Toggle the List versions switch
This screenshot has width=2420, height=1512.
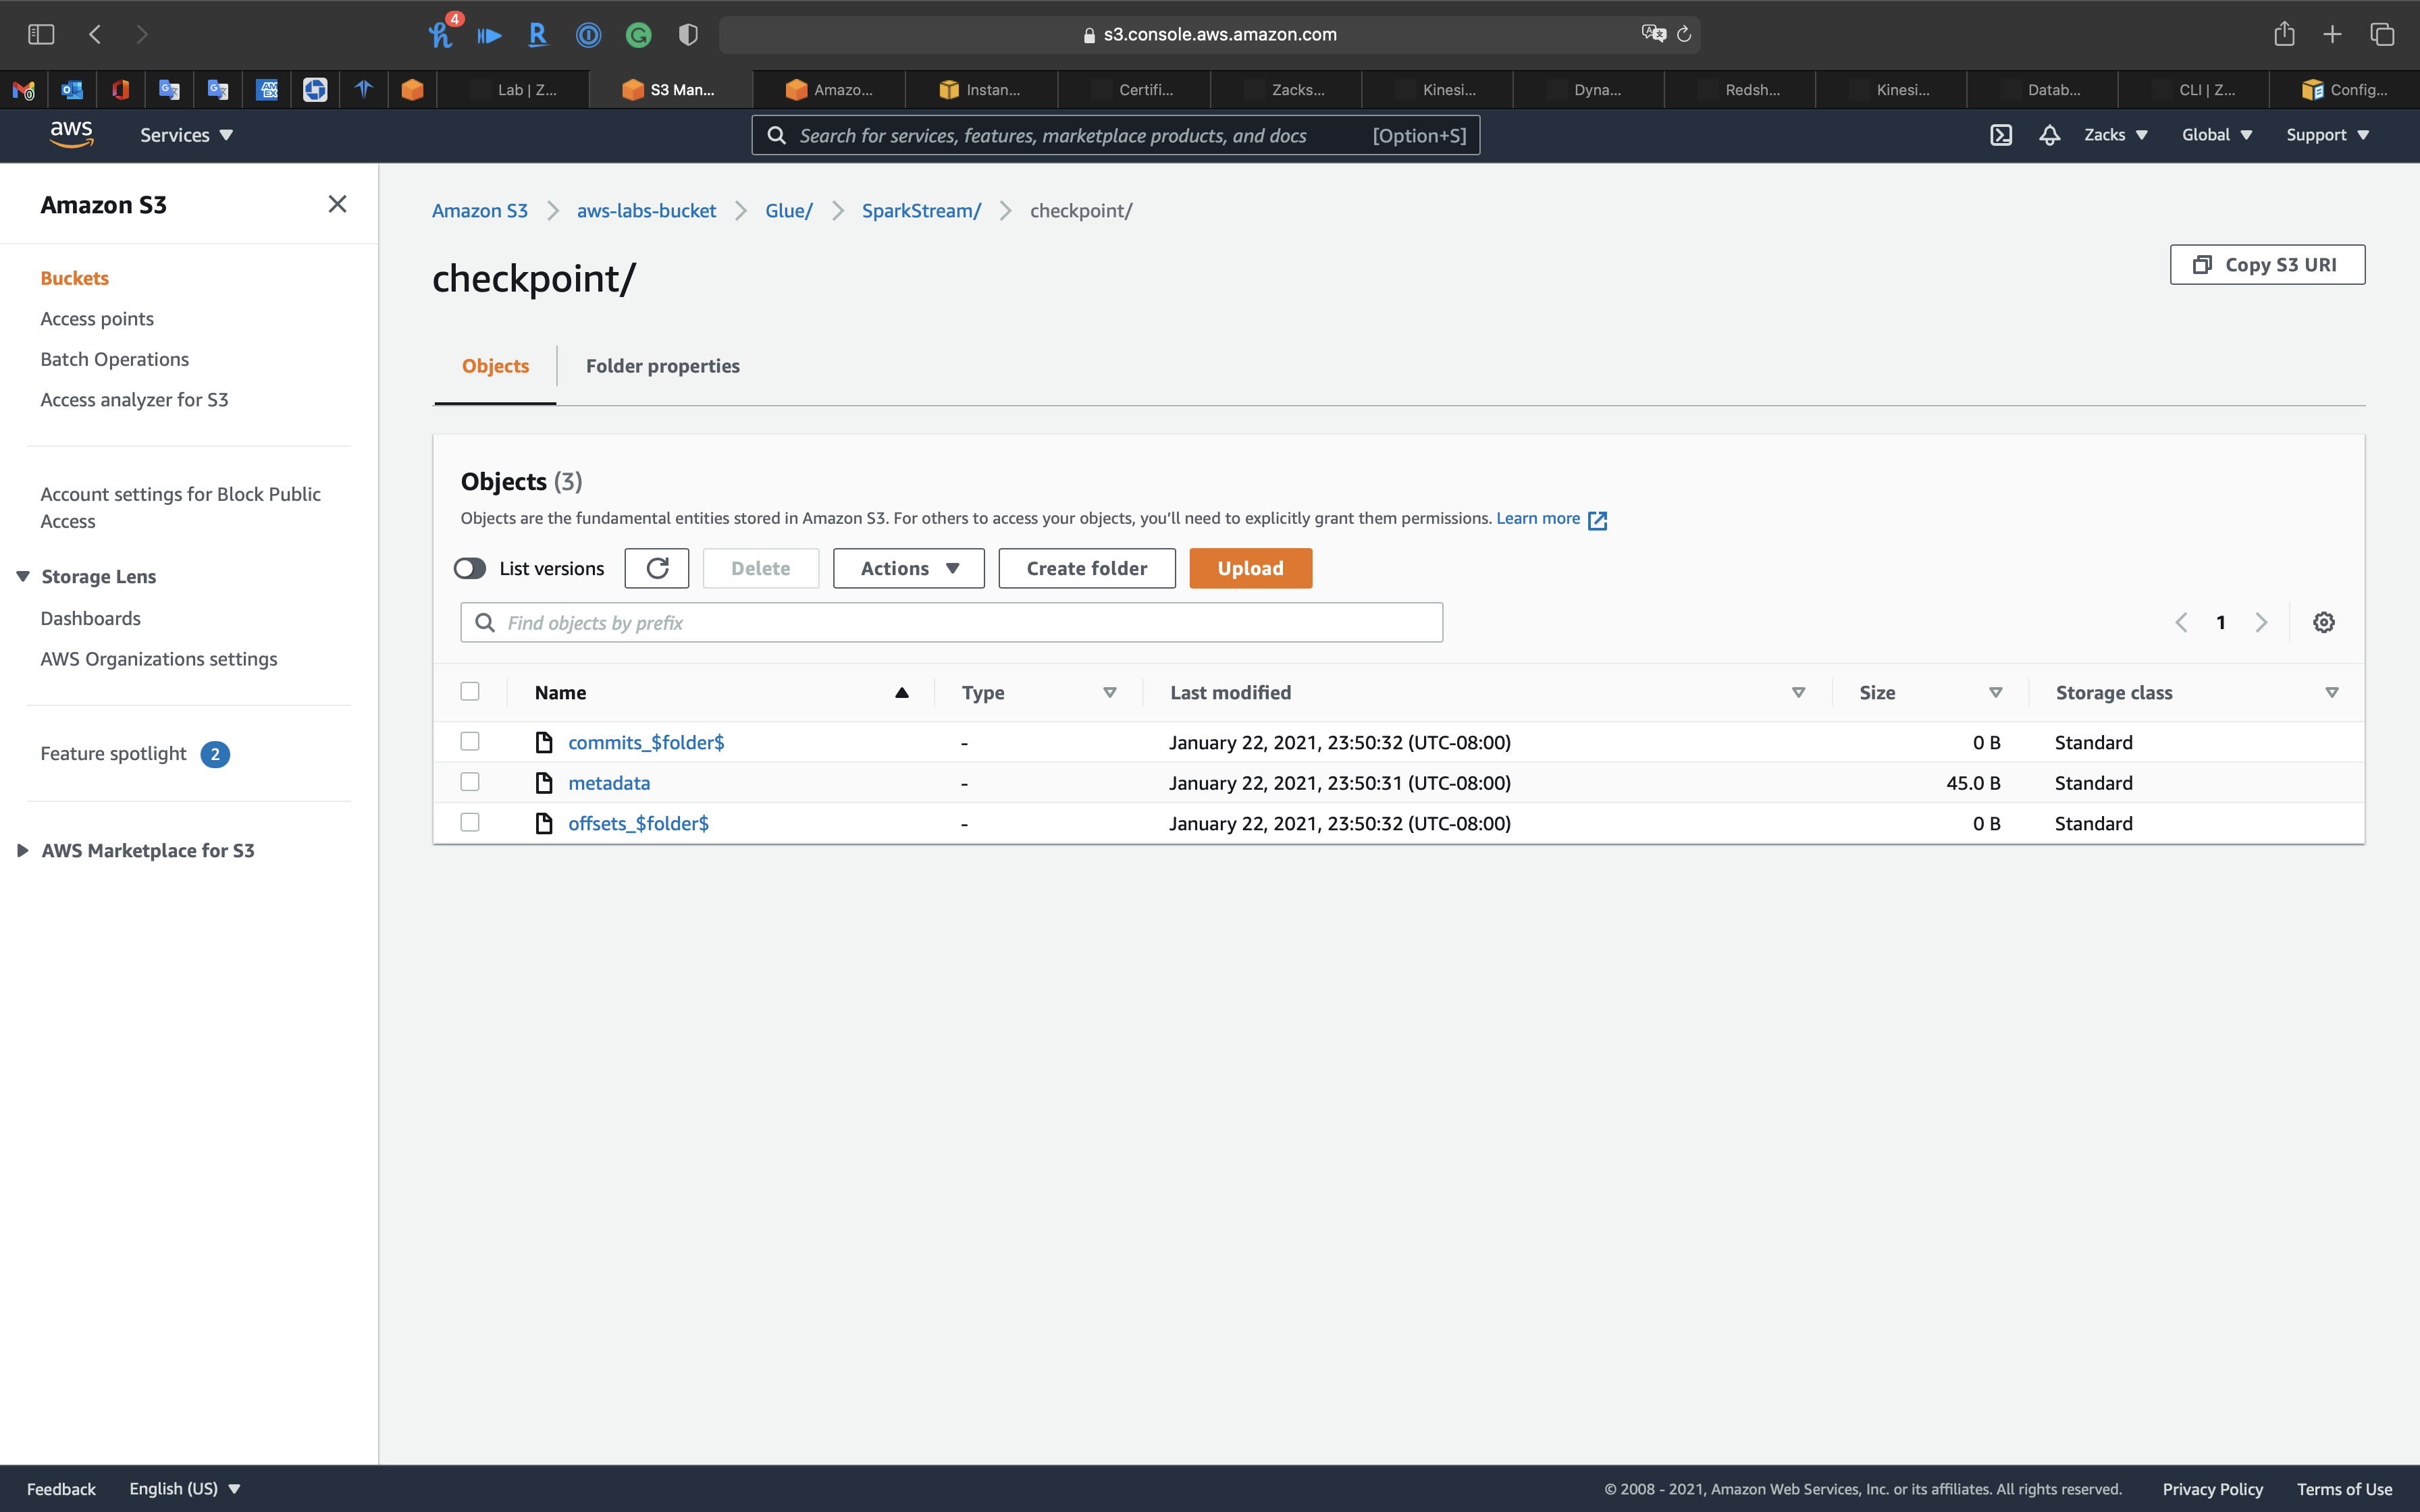[470, 568]
